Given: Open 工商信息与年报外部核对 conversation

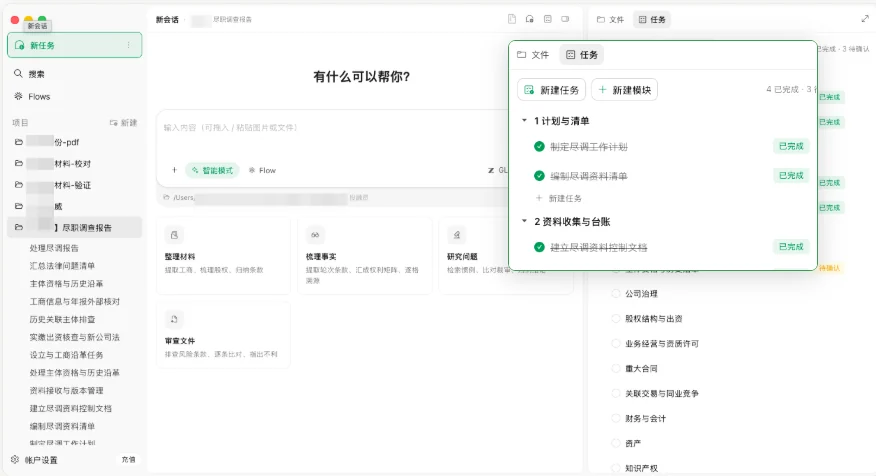Looking at the screenshot, I should [x=74, y=301].
